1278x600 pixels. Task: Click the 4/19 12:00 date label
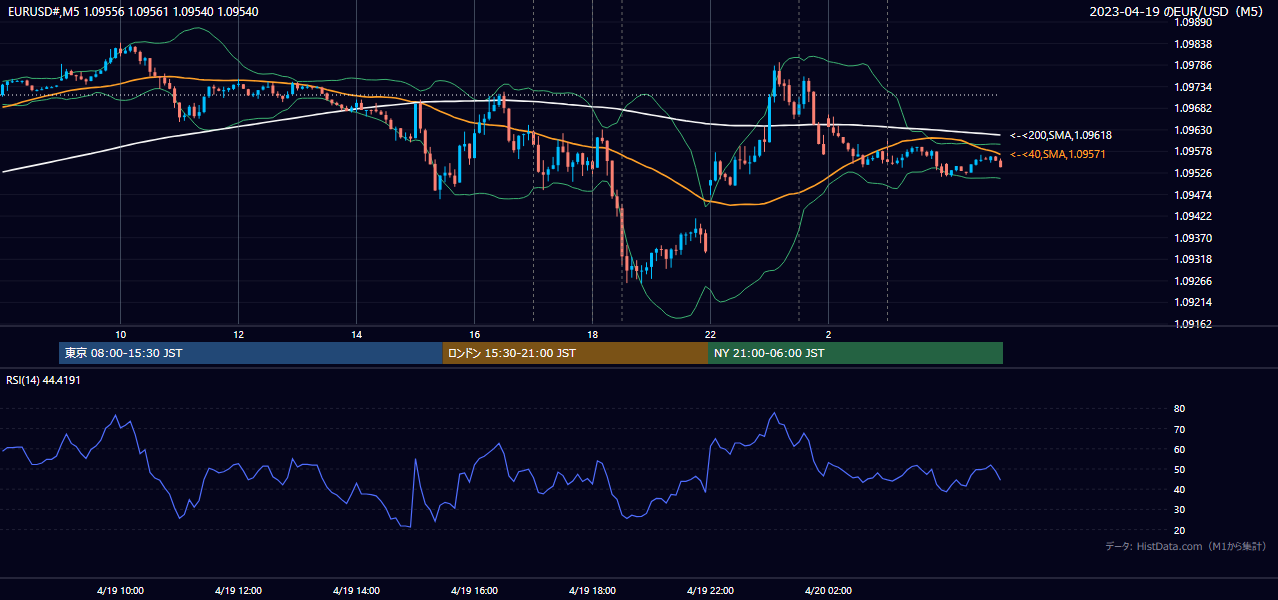point(238,590)
